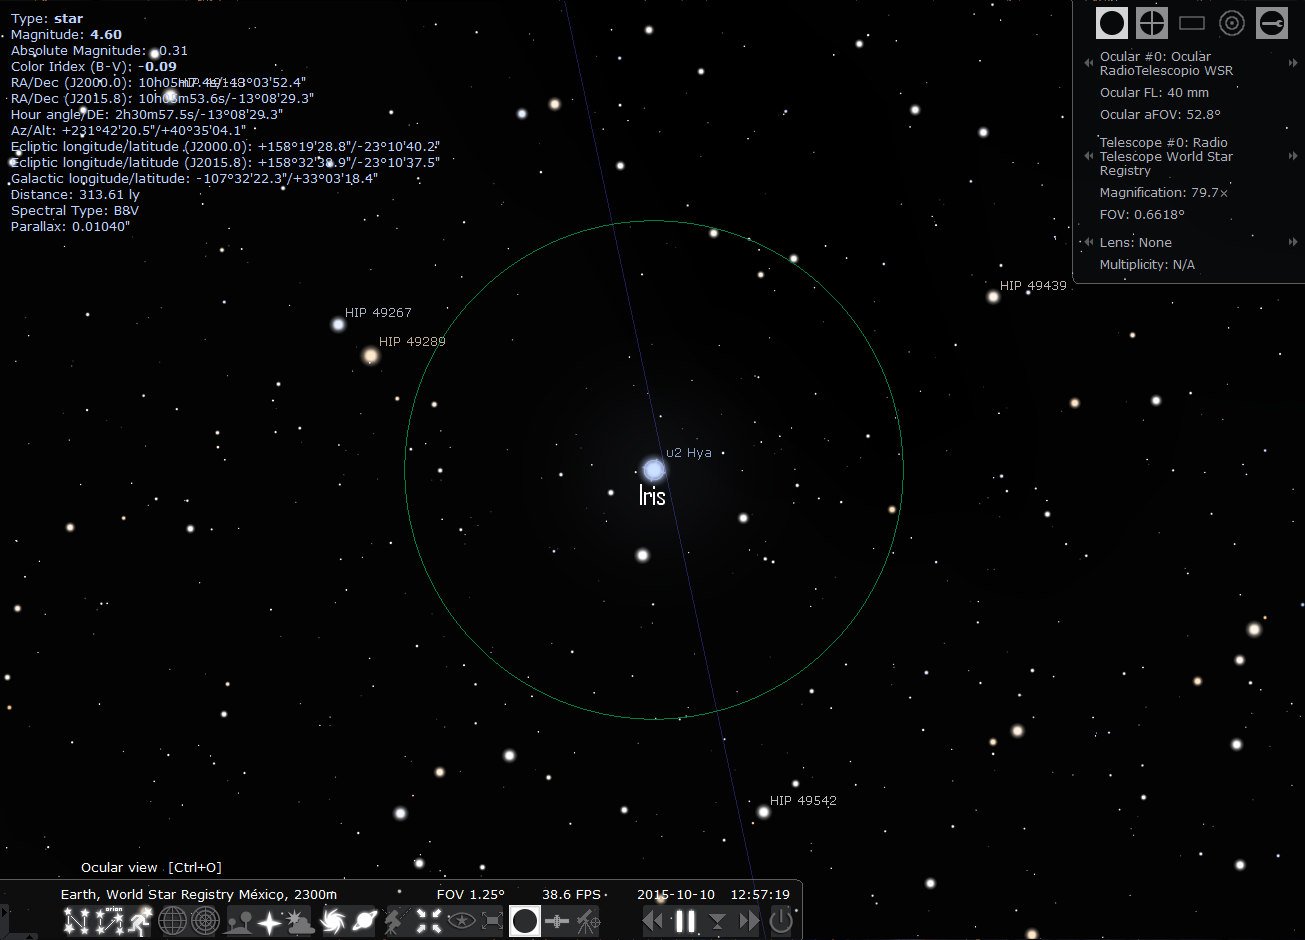Switch to next lens with right arrow
Viewport: 1305px width, 940px height.
[1293, 242]
